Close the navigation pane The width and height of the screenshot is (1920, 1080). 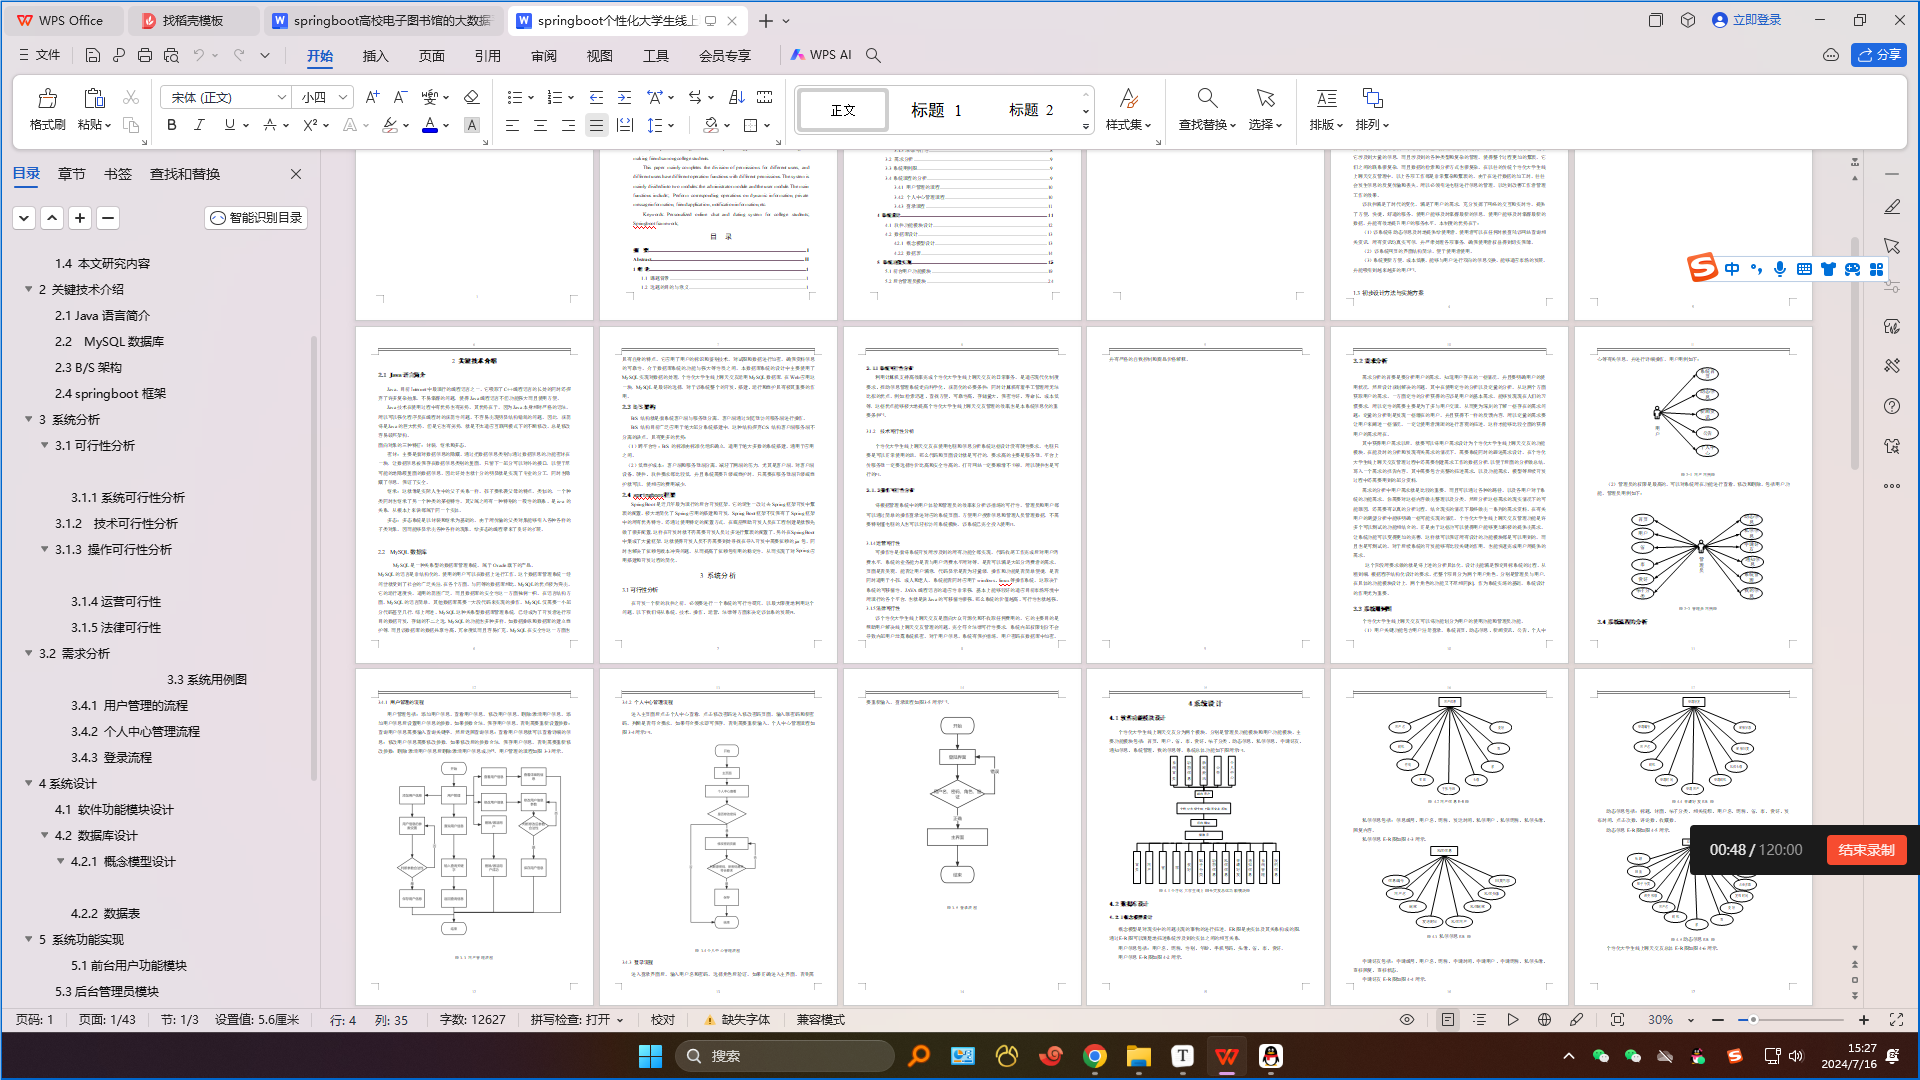296,174
